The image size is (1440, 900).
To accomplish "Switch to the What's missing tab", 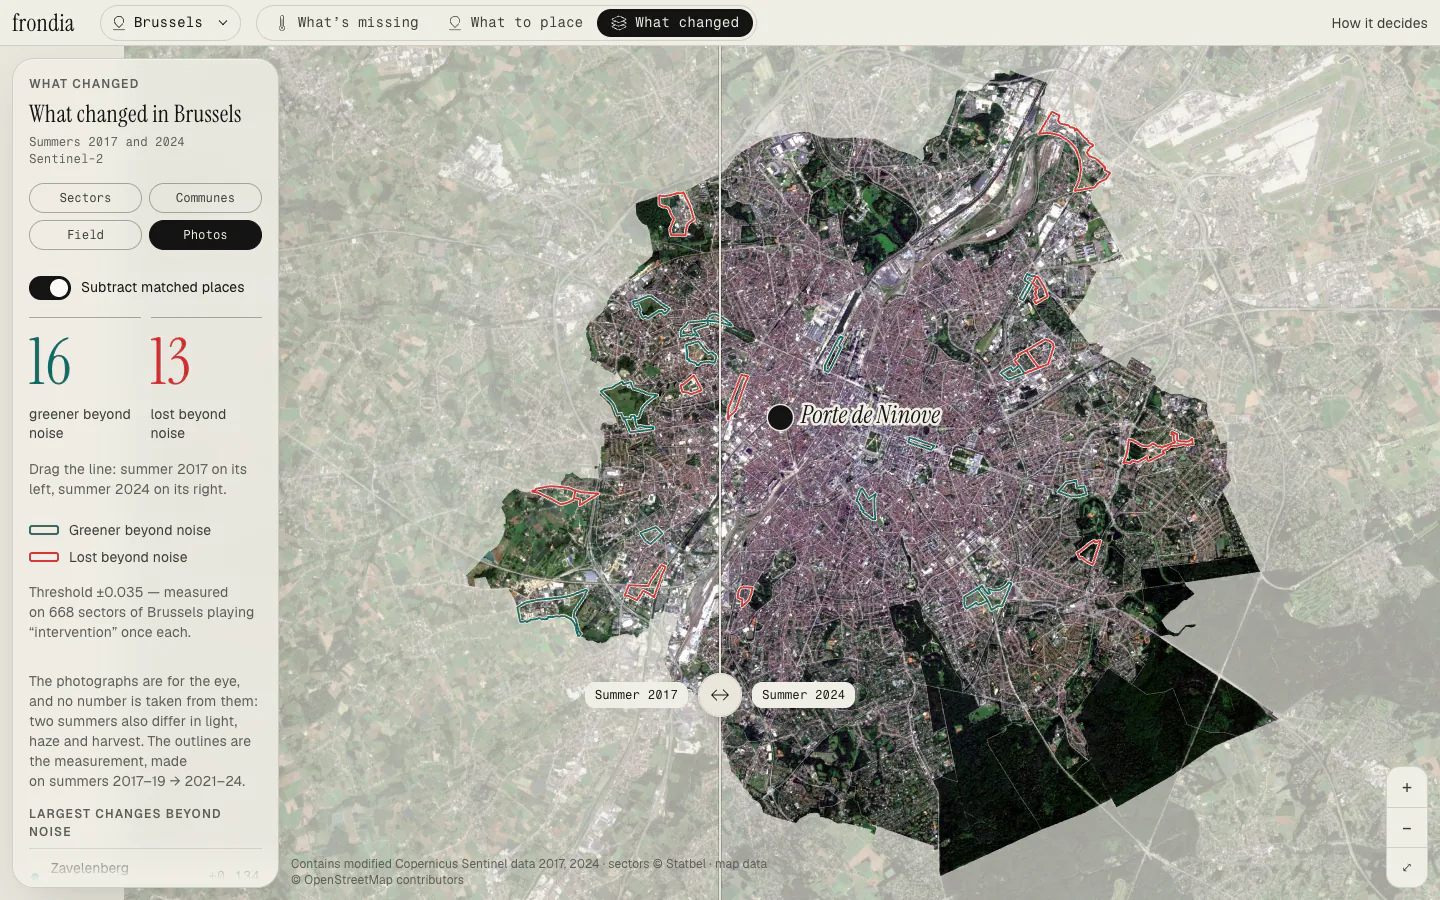I will 347,22.
